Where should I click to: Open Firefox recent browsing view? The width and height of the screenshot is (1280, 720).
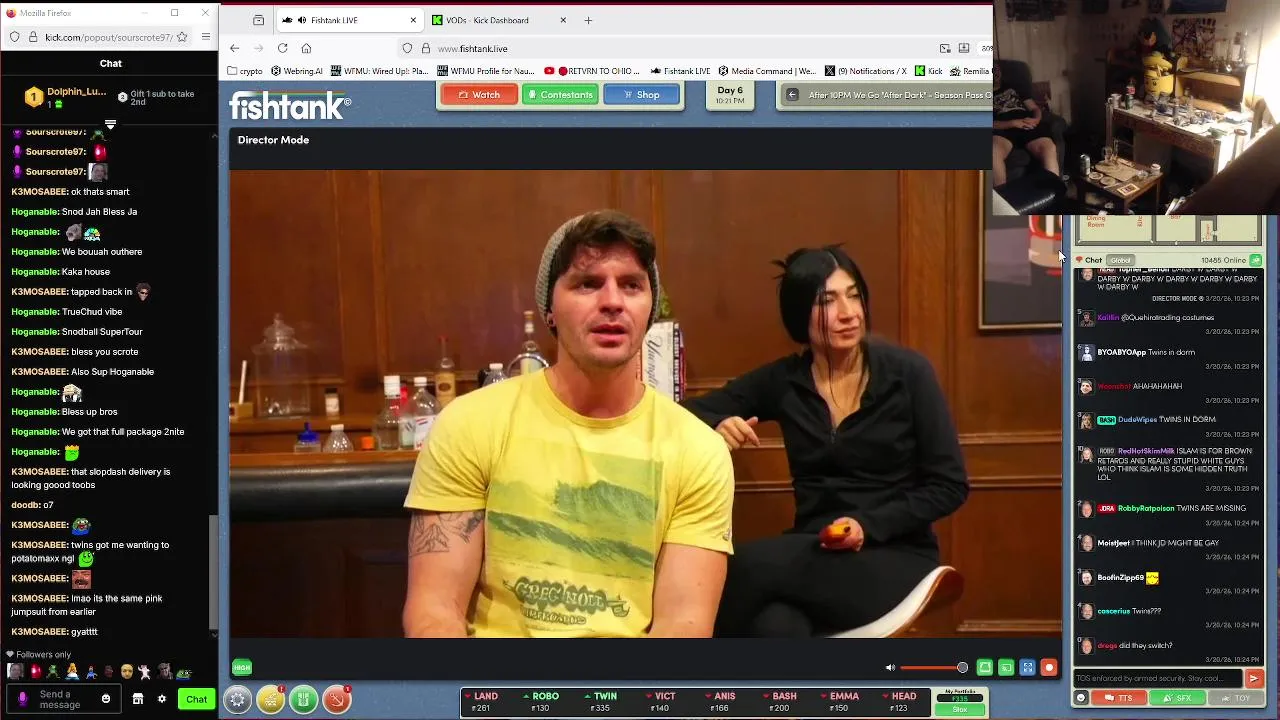tap(258, 20)
